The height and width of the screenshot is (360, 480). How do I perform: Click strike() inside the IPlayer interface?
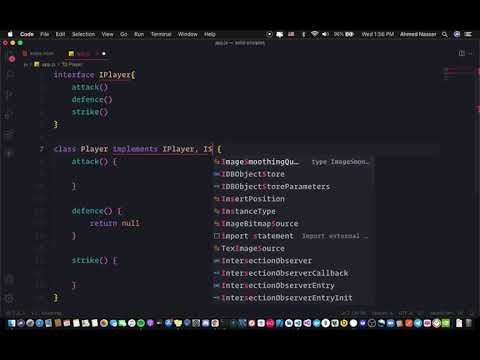tap(90, 112)
